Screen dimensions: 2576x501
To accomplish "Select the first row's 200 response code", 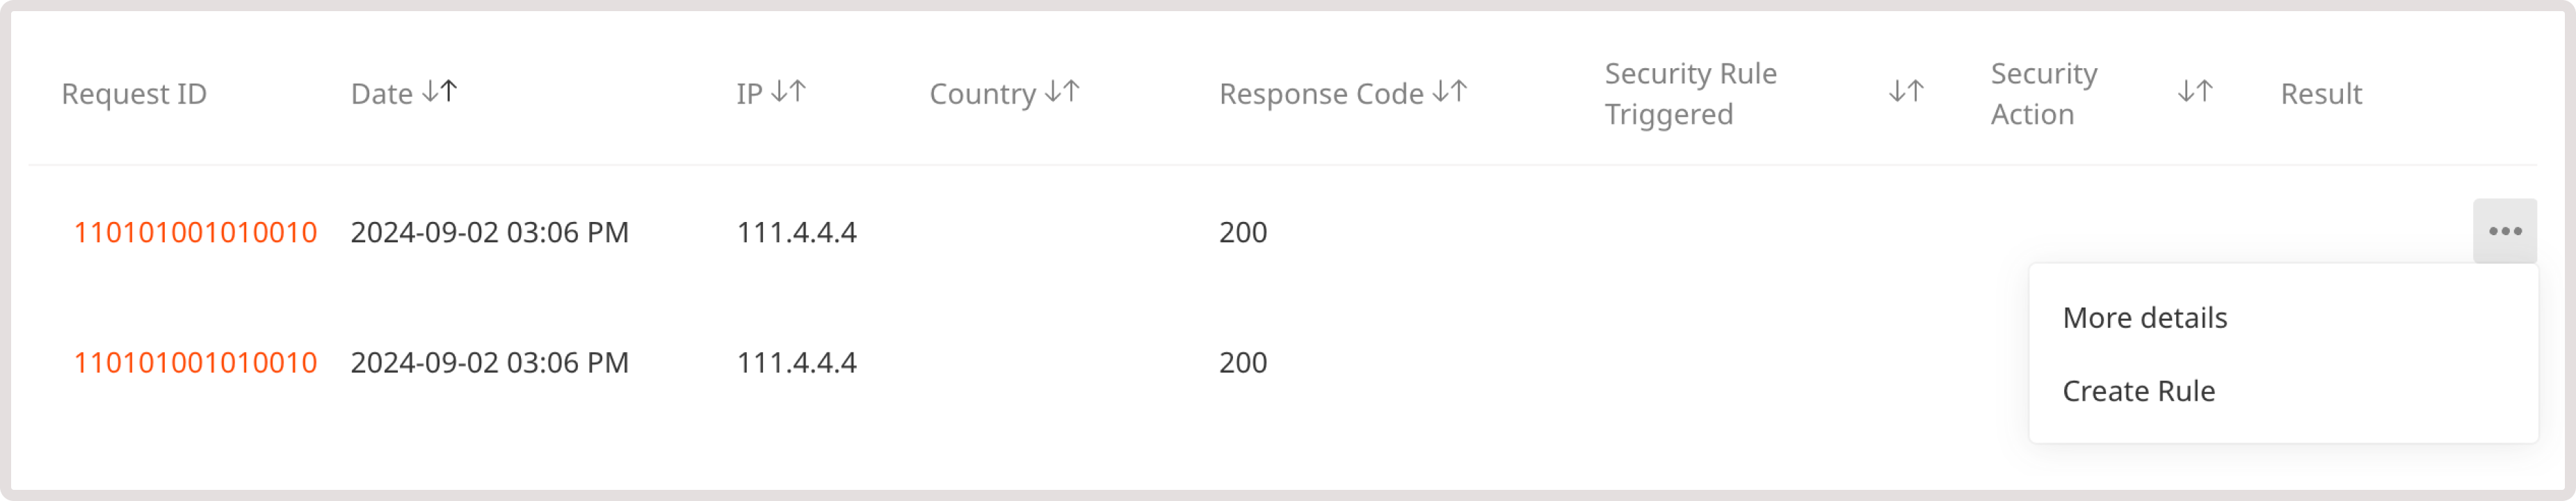I will (1243, 231).
